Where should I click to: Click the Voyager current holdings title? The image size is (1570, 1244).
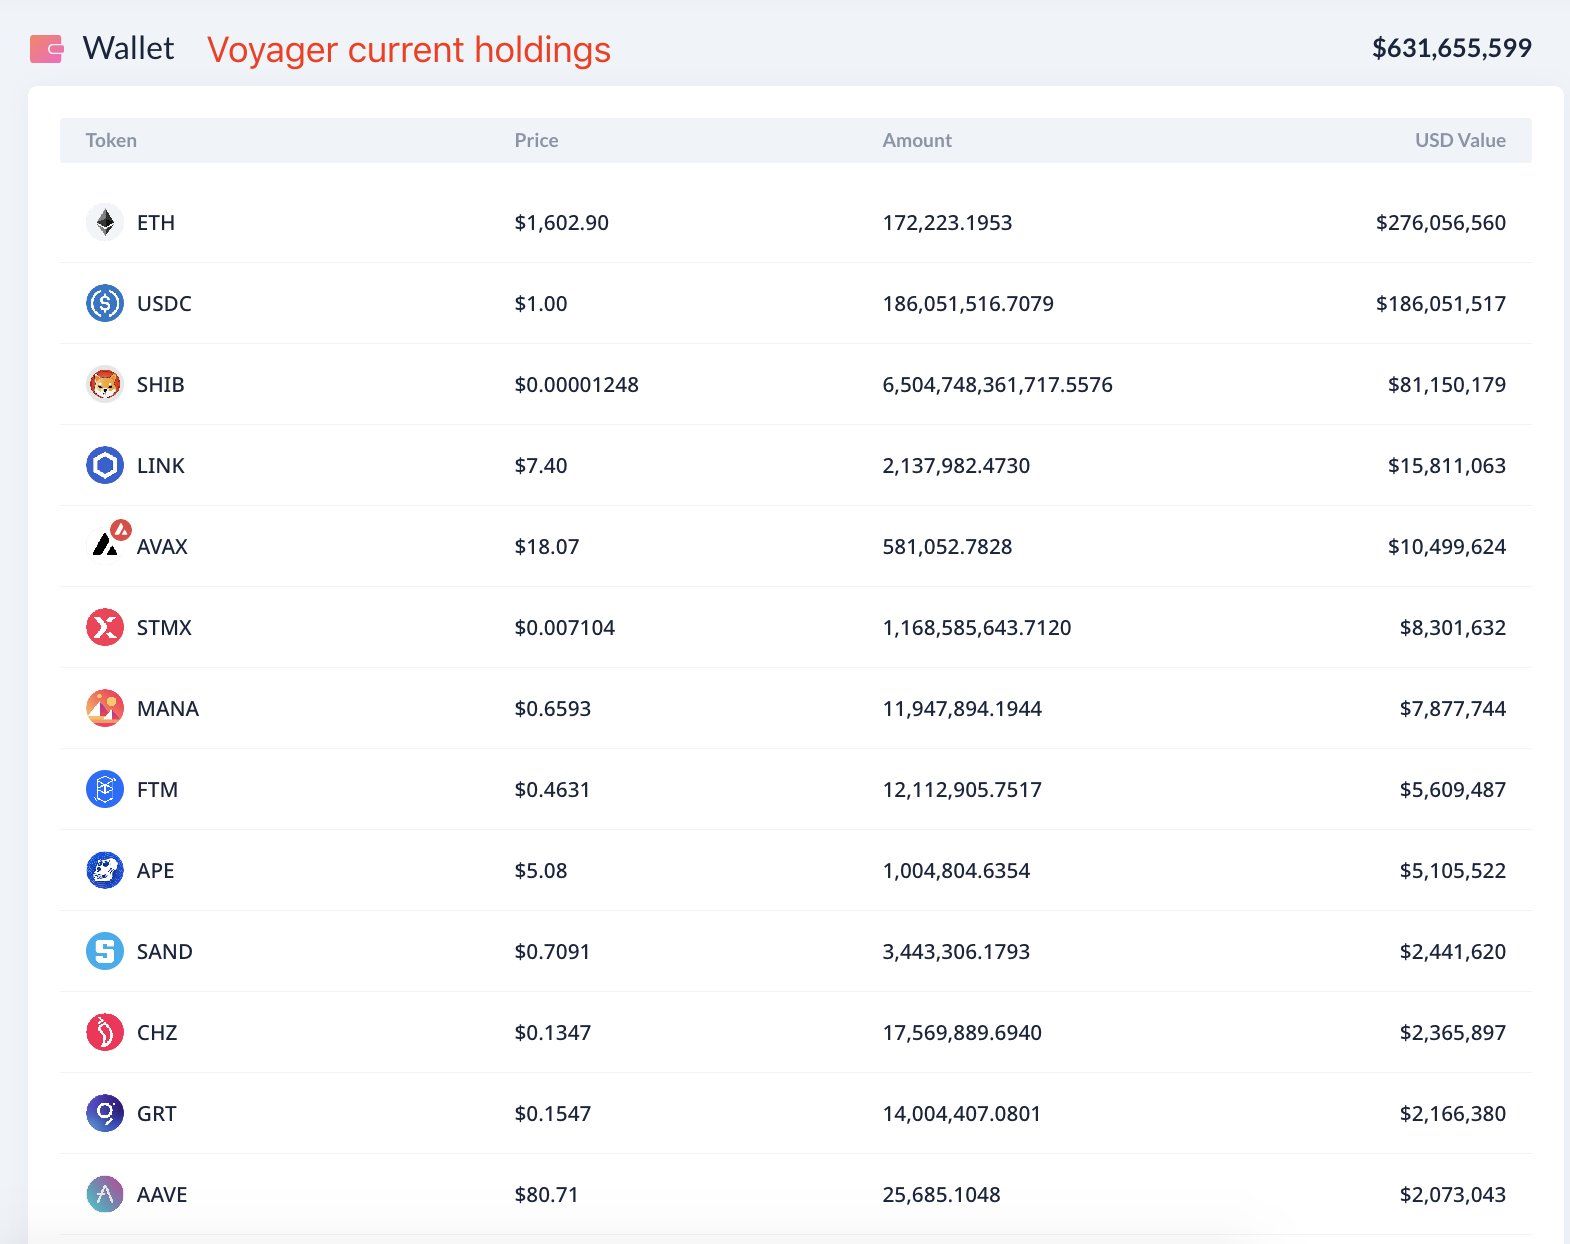409,50
